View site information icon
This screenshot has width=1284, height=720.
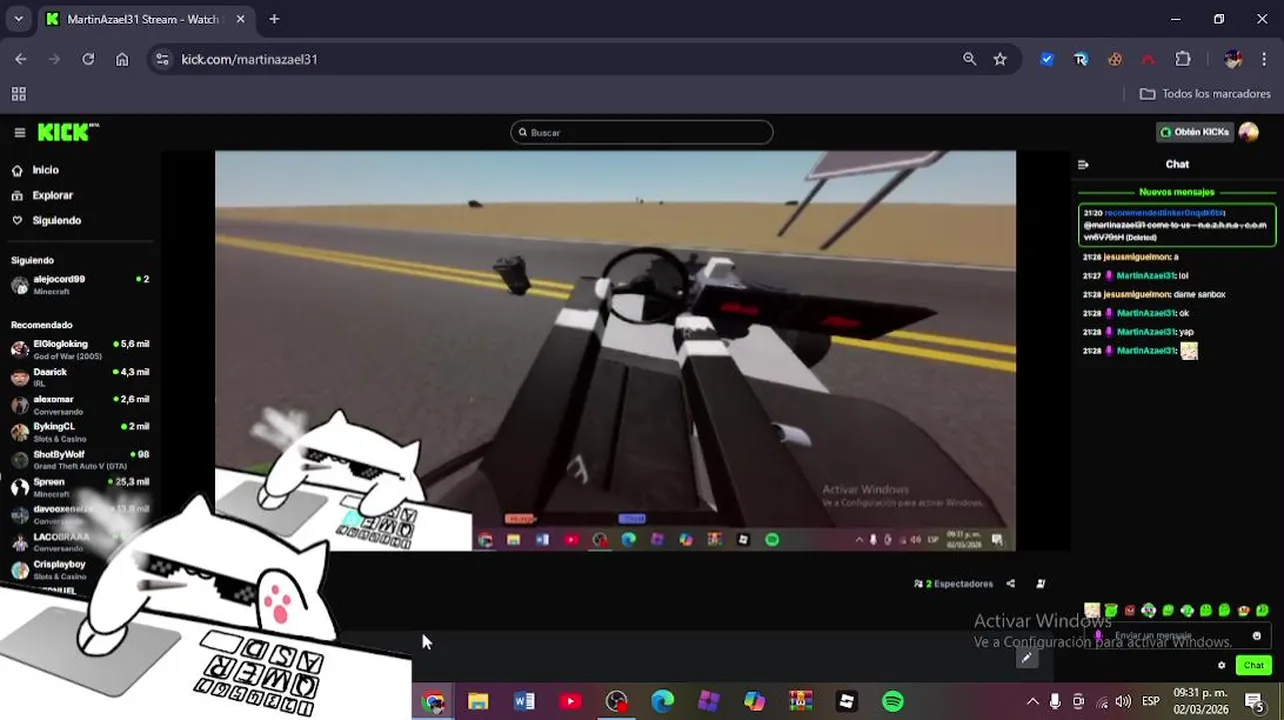(163, 59)
